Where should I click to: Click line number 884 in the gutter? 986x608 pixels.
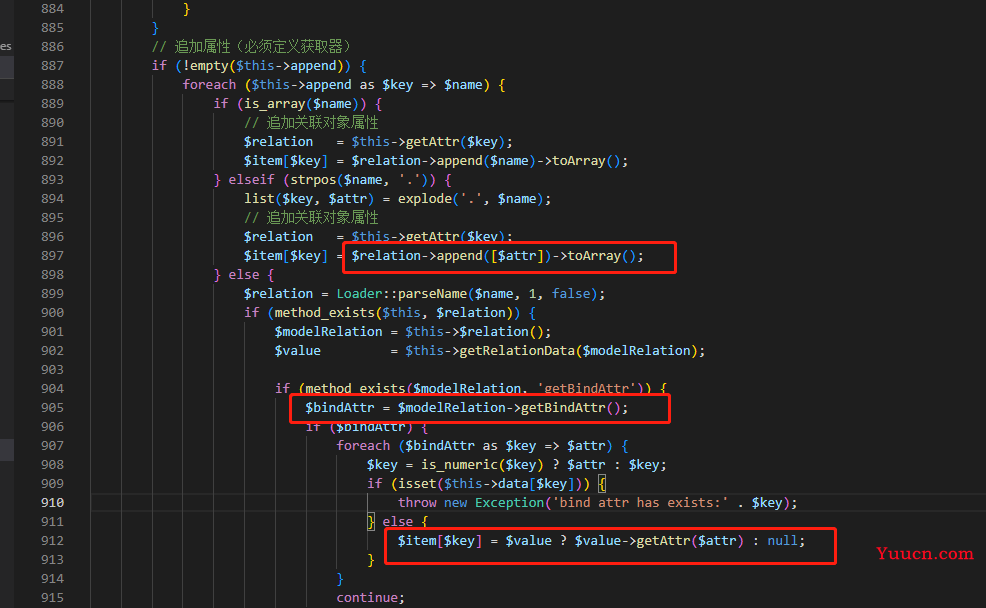[52, 9]
